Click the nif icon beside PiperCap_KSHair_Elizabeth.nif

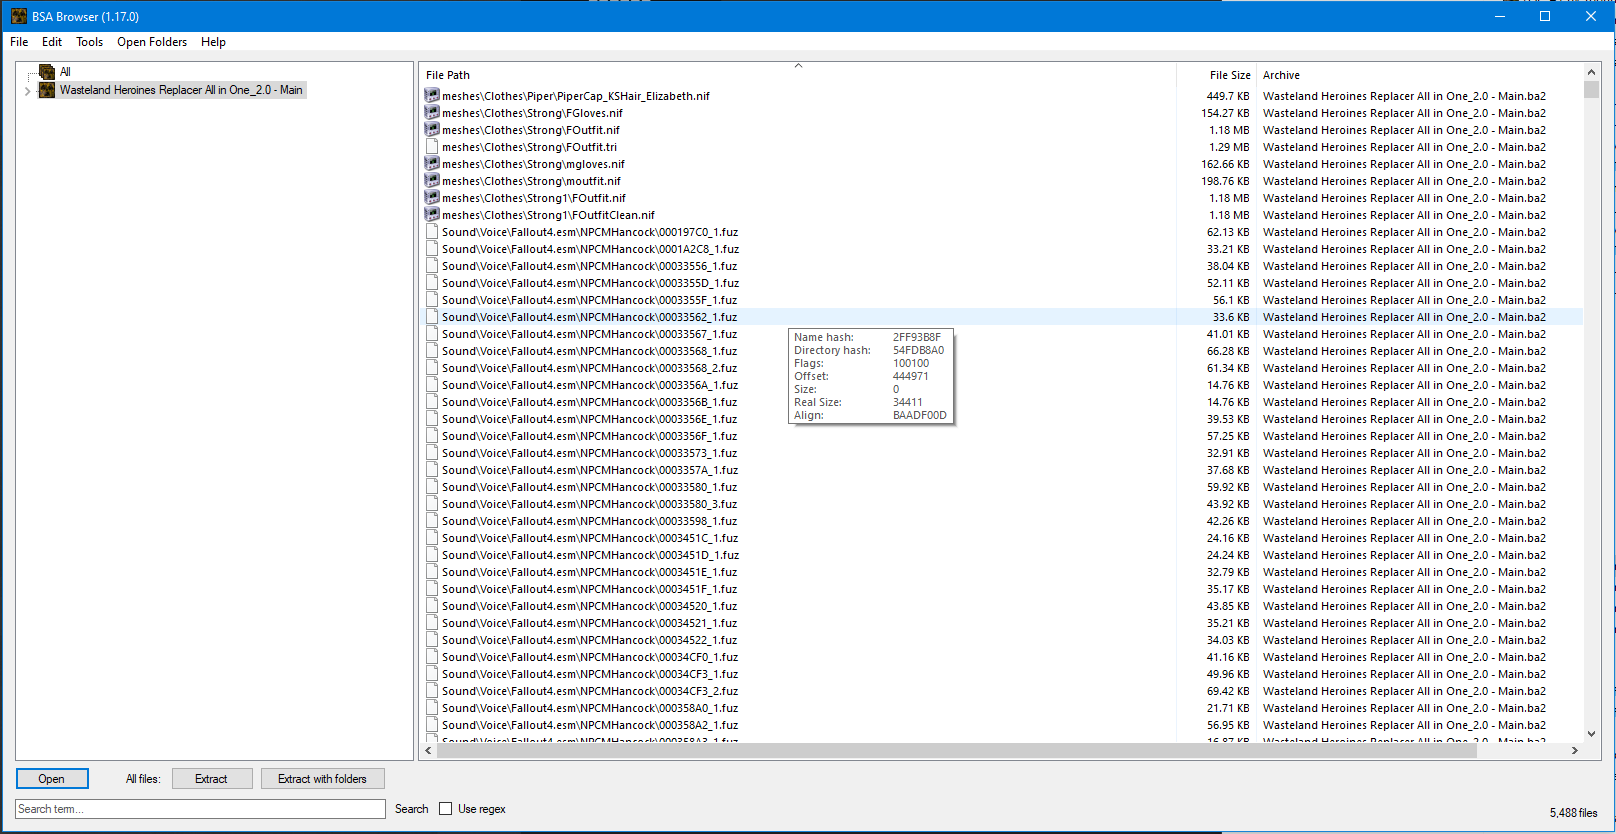pos(432,96)
